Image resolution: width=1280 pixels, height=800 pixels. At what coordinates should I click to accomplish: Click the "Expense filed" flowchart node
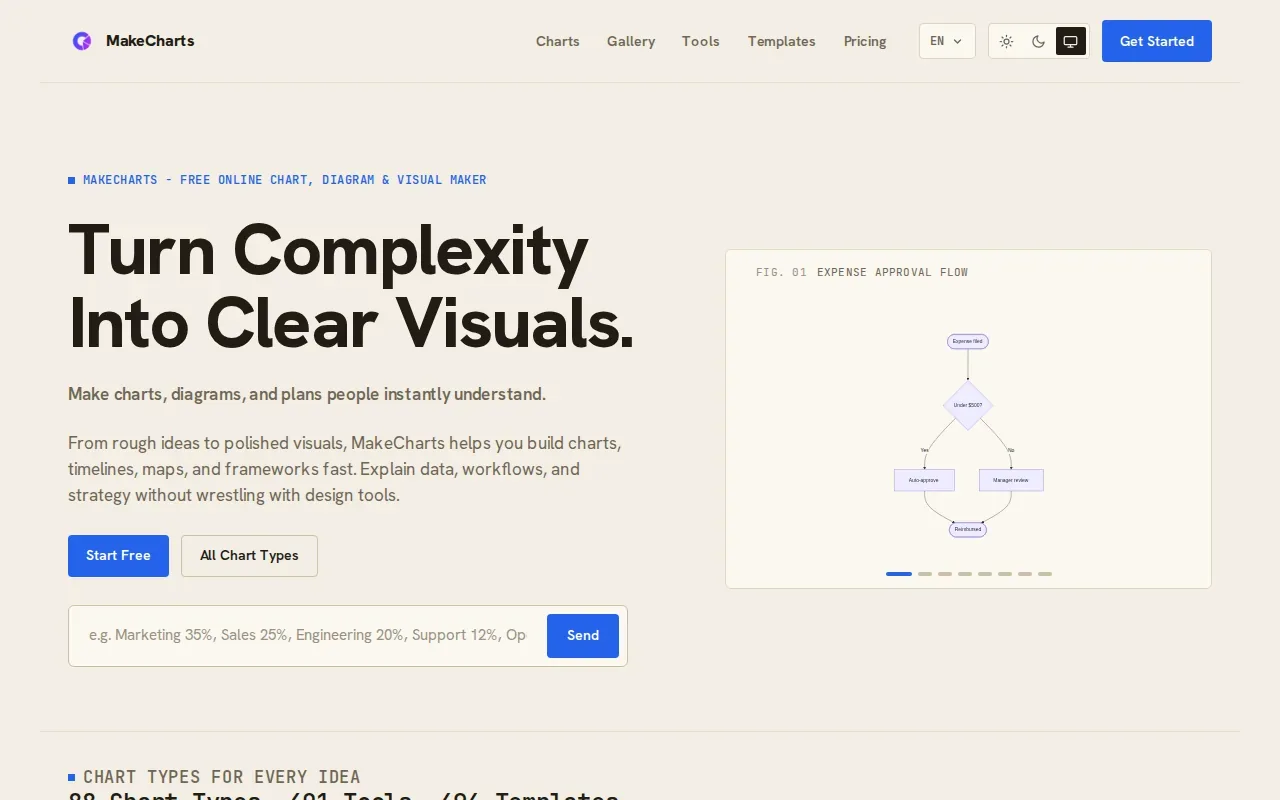coord(968,341)
